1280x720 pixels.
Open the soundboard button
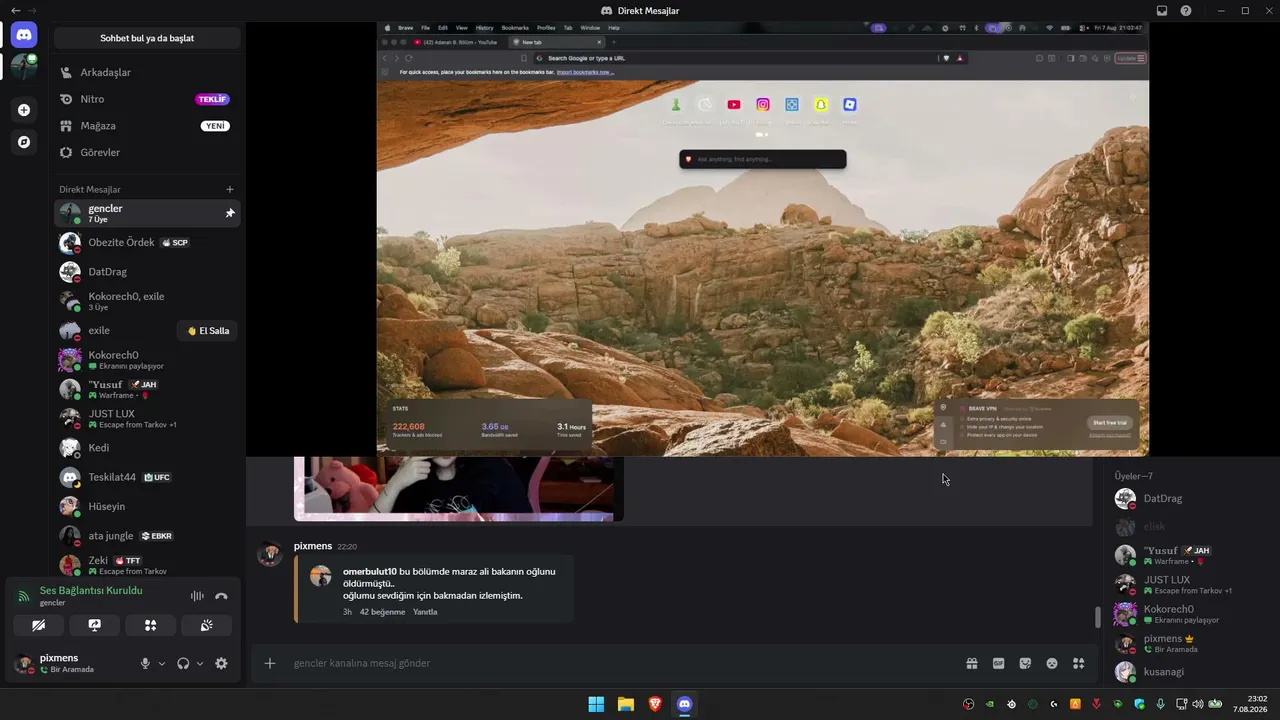(x=207, y=625)
